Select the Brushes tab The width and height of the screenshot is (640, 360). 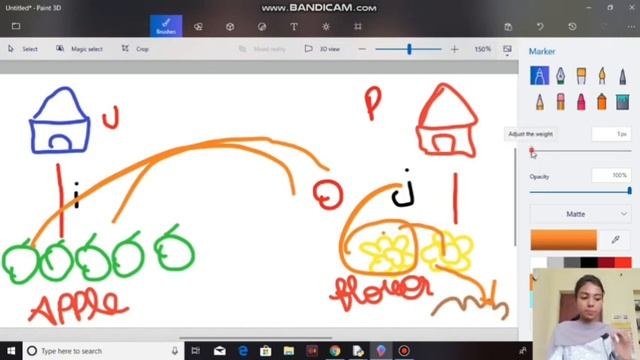coord(166,26)
